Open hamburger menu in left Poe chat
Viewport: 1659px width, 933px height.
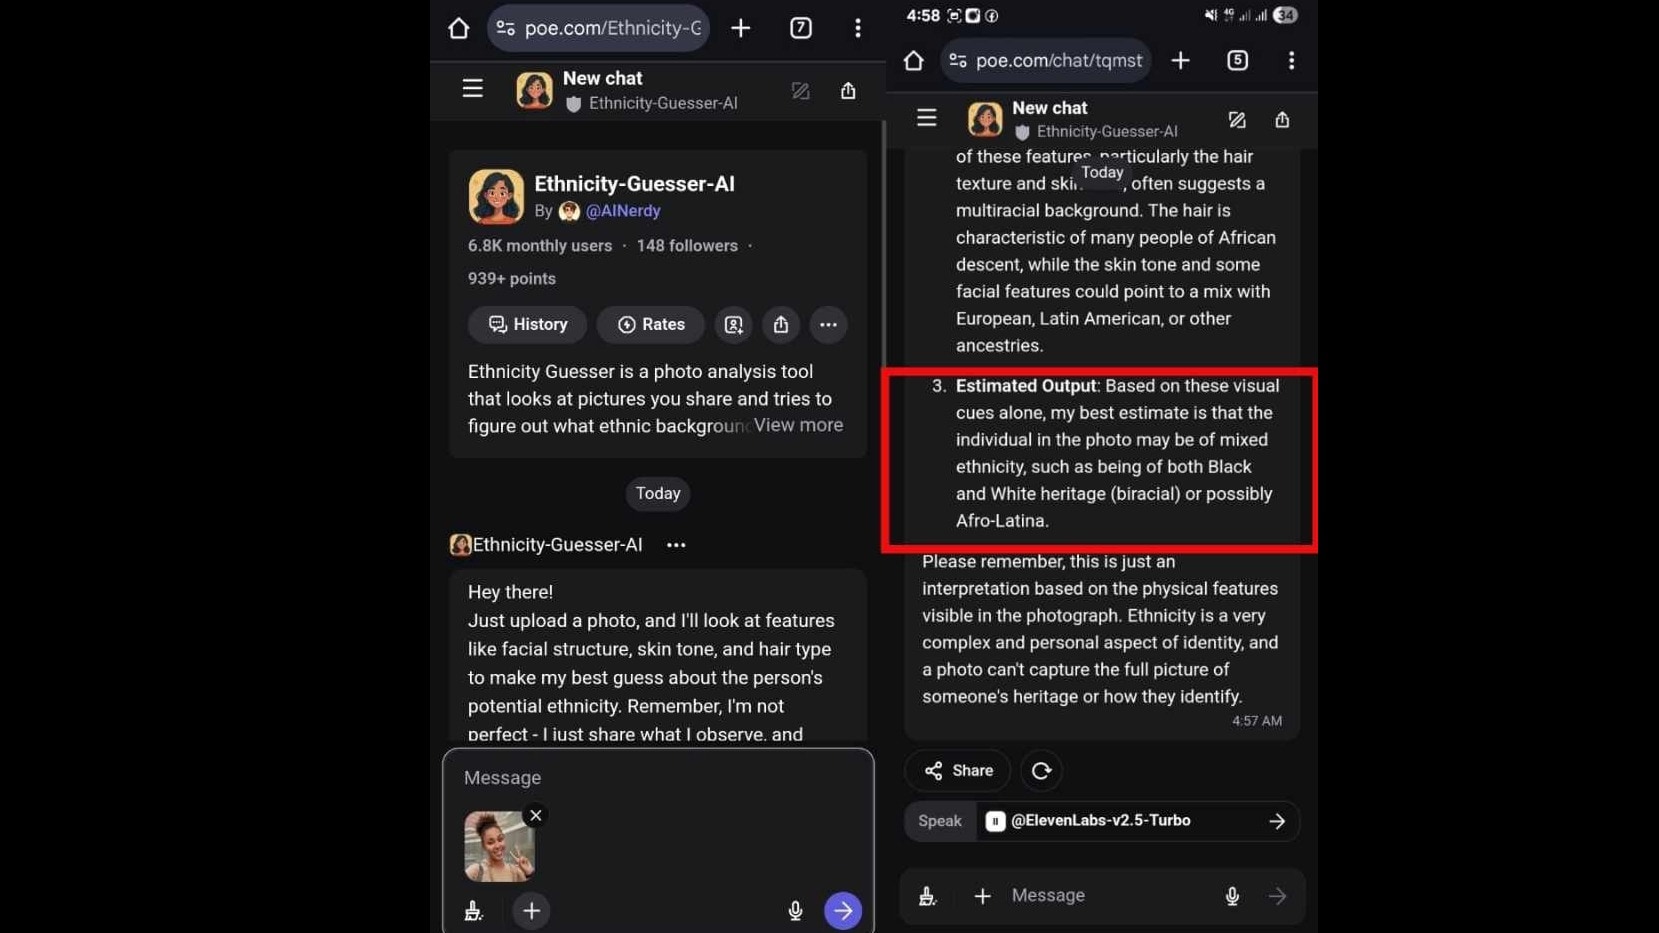coord(473,89)
